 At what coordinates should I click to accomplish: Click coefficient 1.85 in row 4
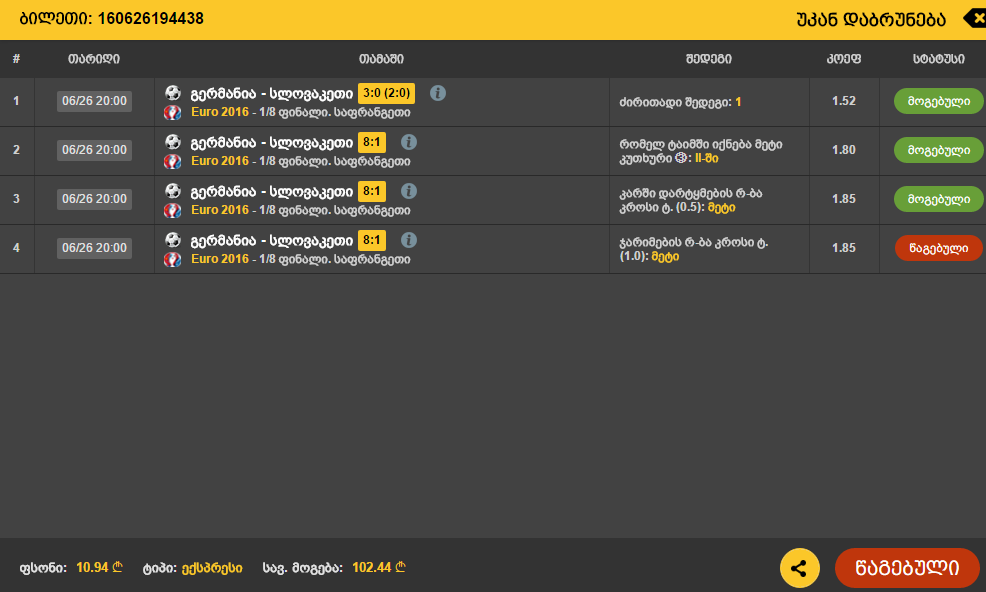pyautogui.click(x=844, y=249)
